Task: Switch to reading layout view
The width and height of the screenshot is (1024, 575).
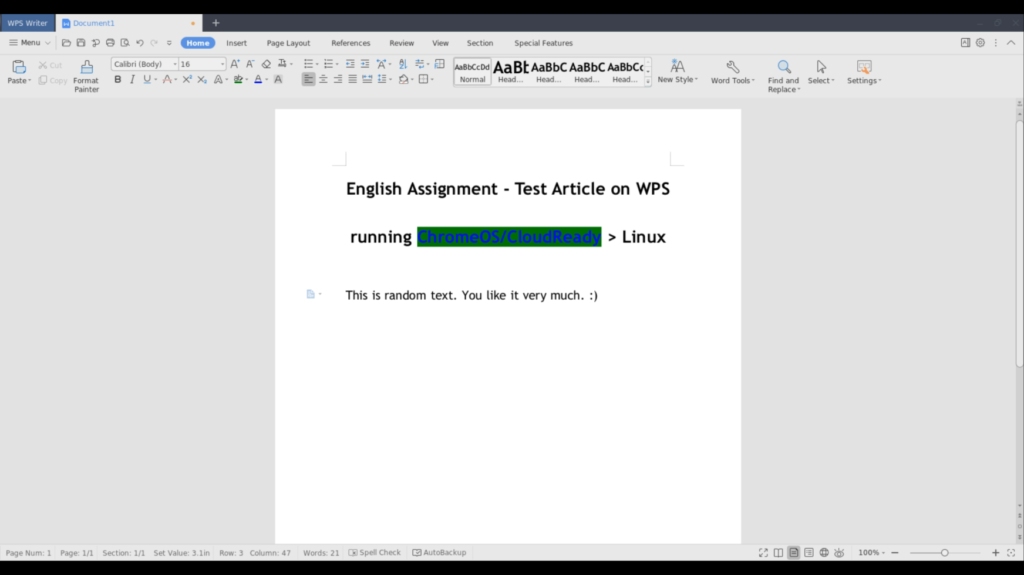Action: [x=778, y=553]
